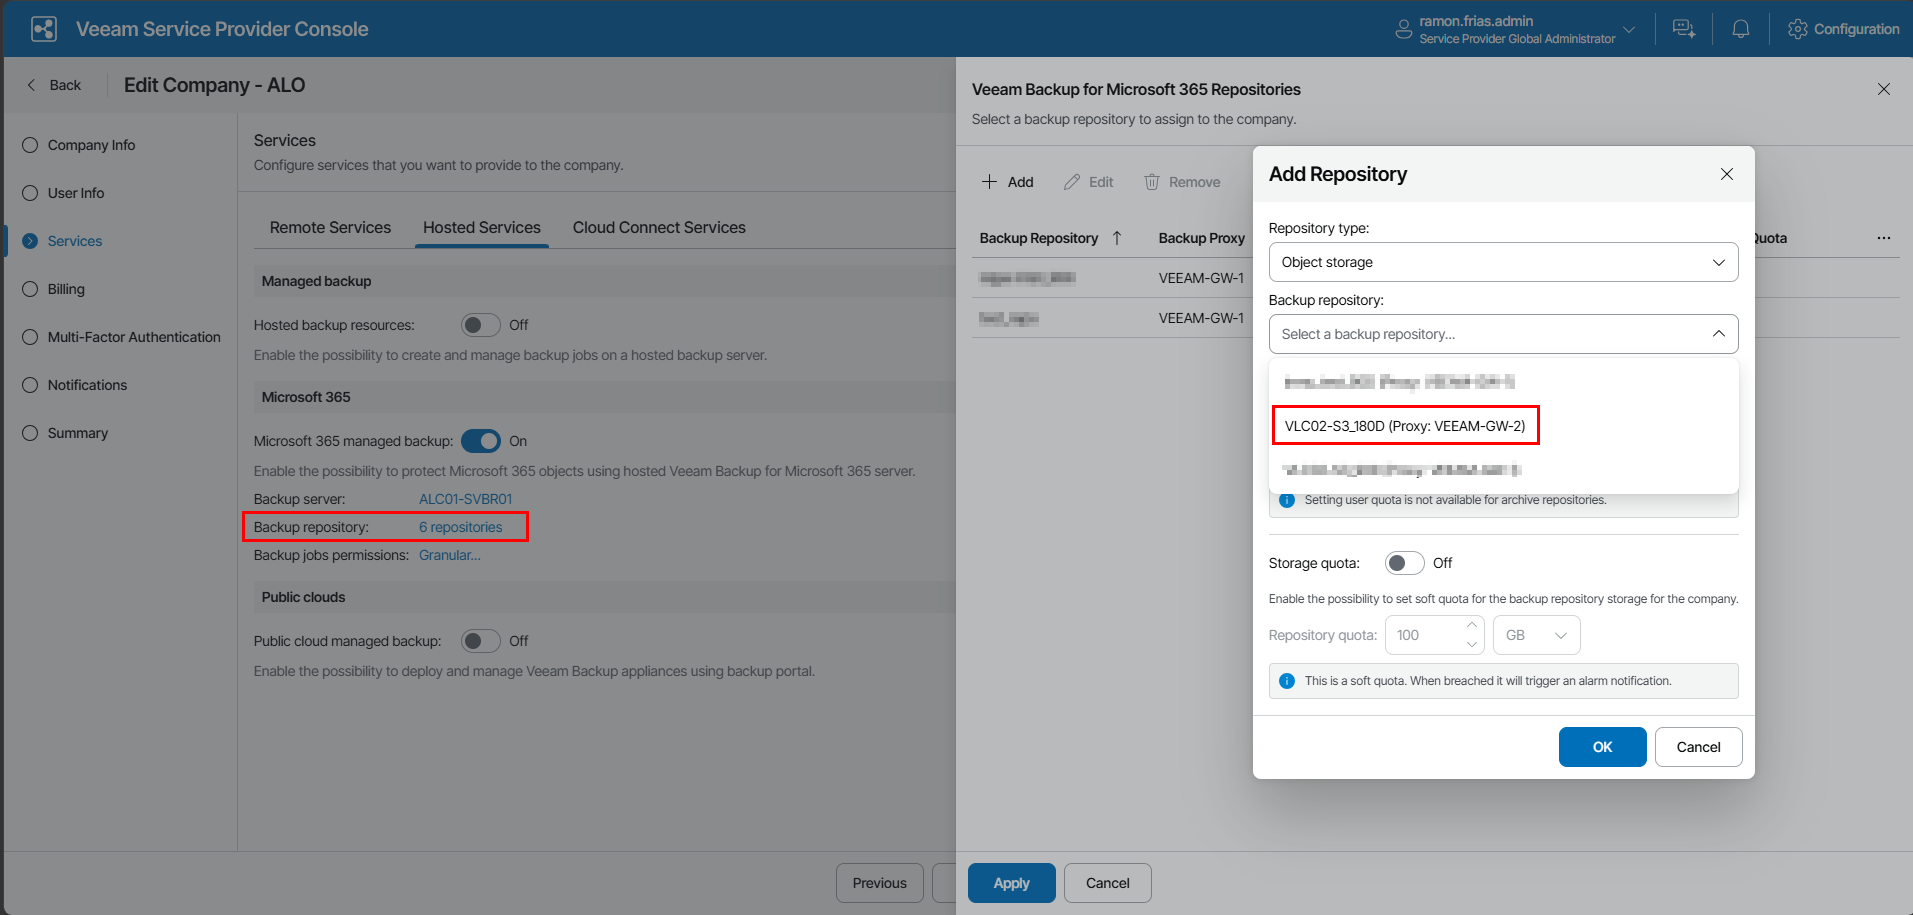1913x915 pixels.
Task: Click the Remove trash icon in repositories toolbar
Action: tap(1152, 182)
